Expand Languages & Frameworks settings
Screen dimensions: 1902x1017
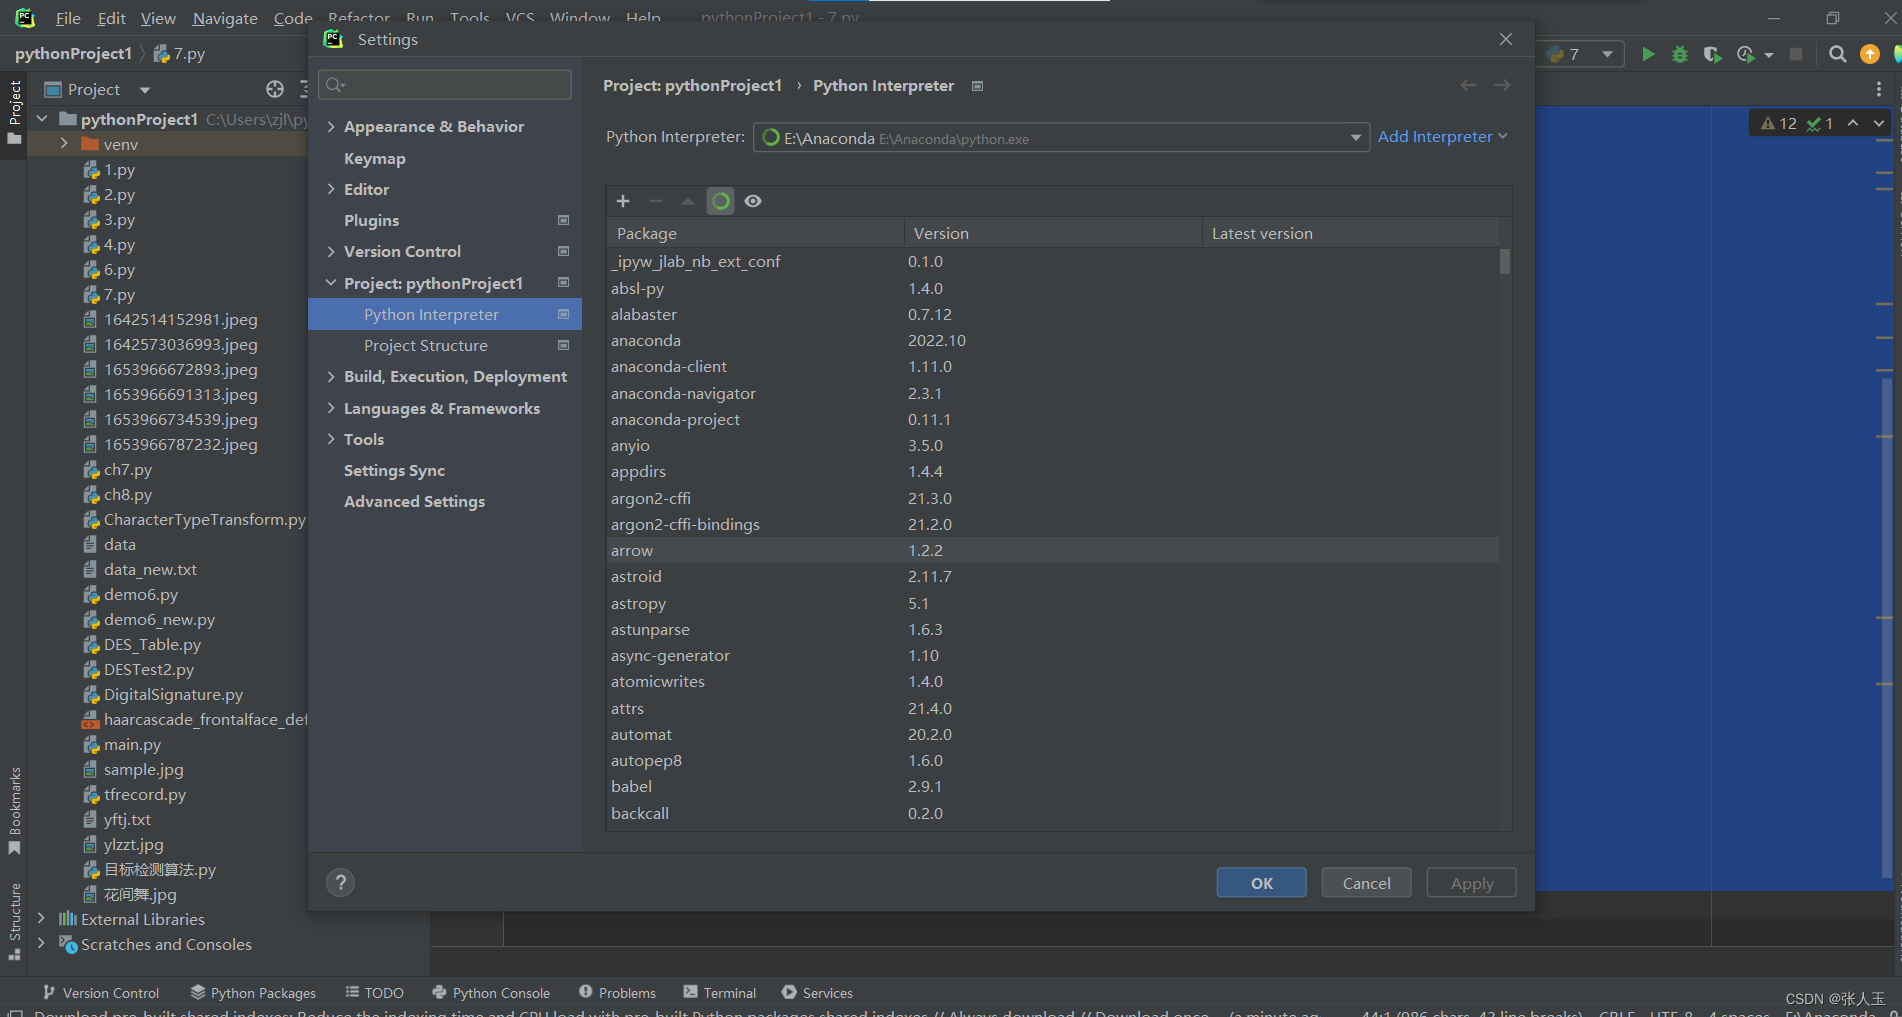[x=331, y=408]
